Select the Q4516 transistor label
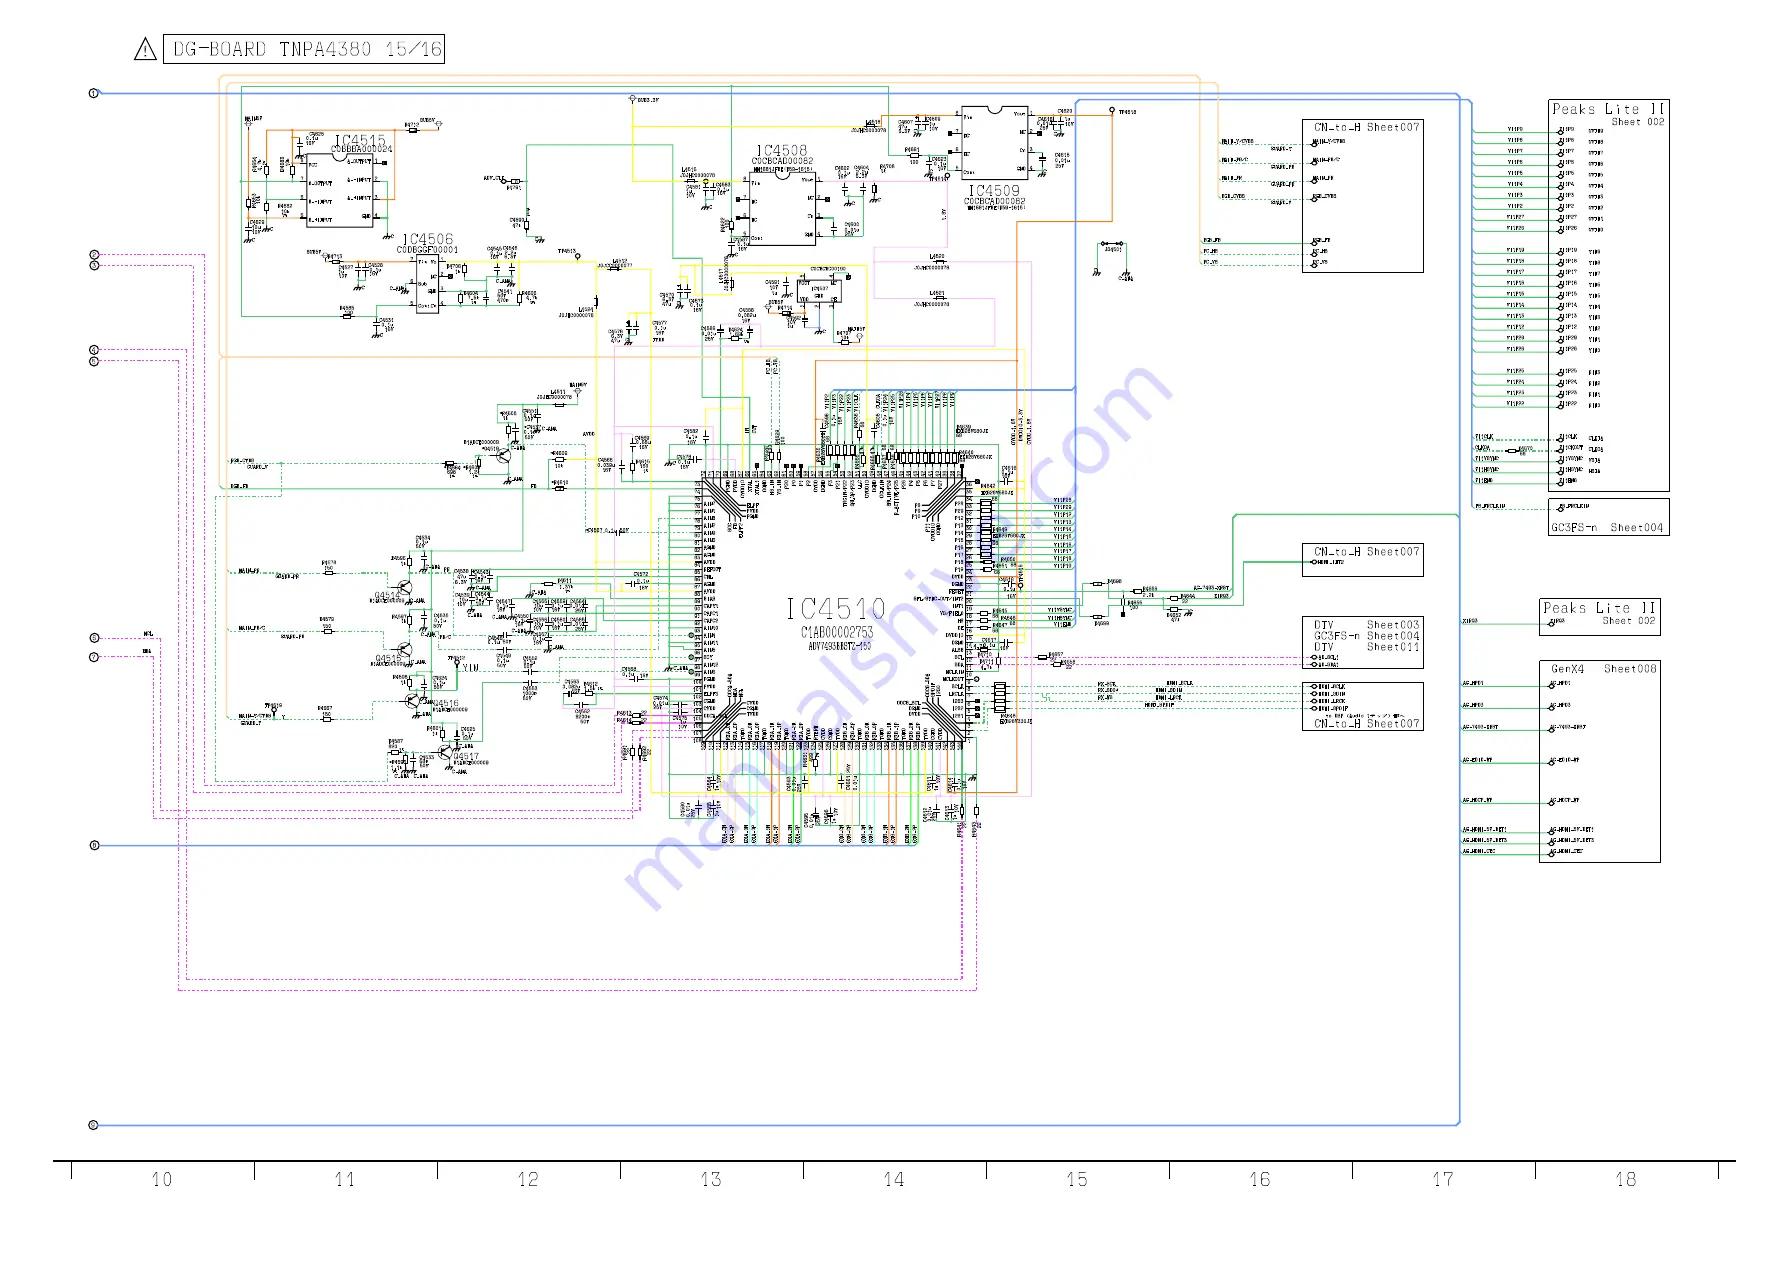This screenshot has width=1787, height=1263. point(446,704)
